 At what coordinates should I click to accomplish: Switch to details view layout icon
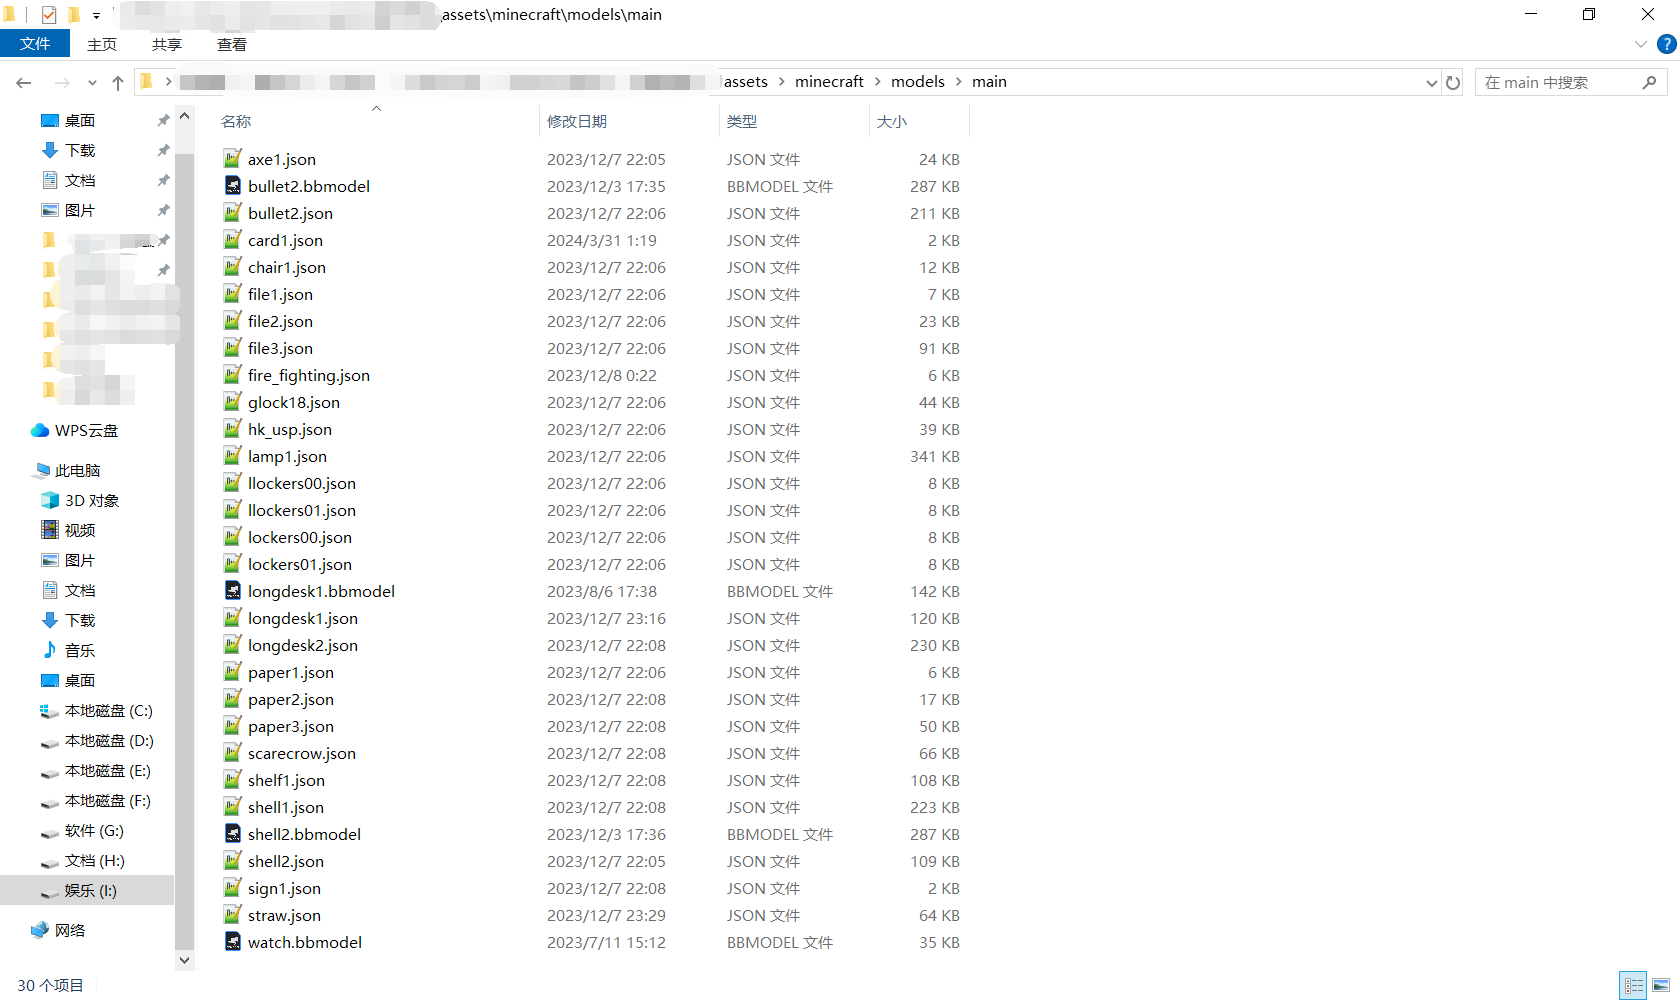(x=1634, y=986)
